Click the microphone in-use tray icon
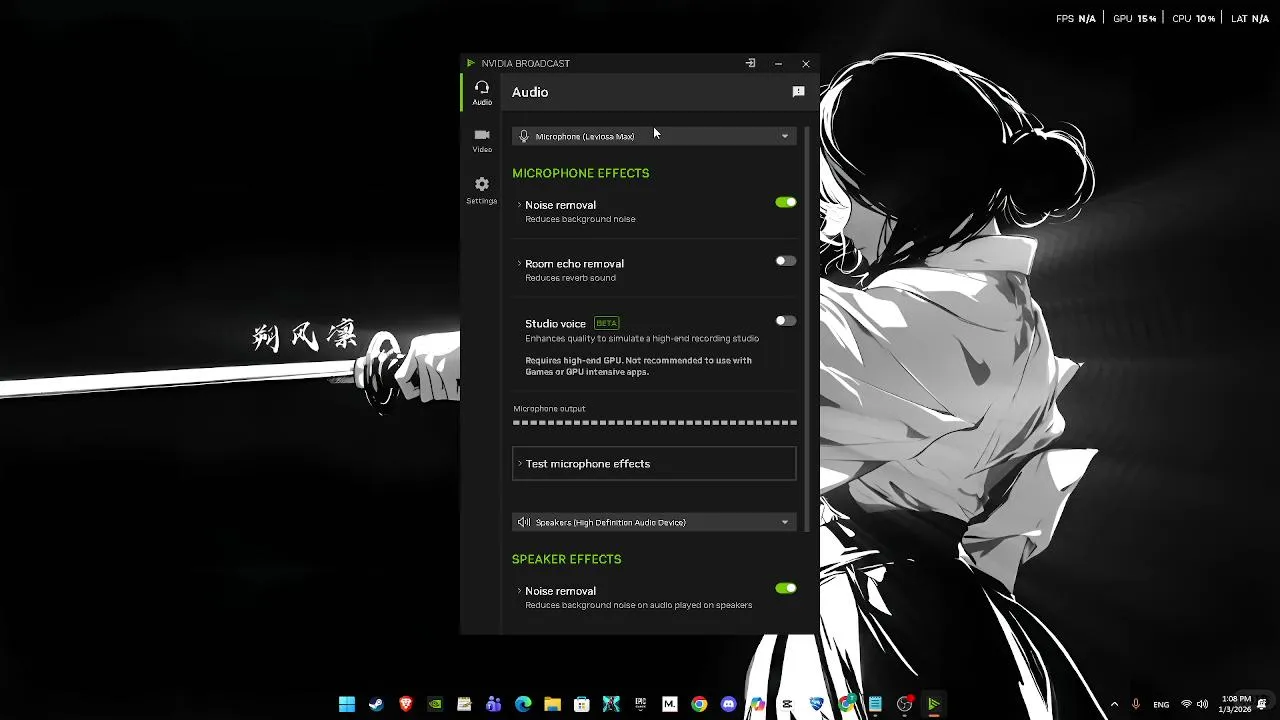The width and height of the screenshot is (1280, 720). pos(1135,704)
